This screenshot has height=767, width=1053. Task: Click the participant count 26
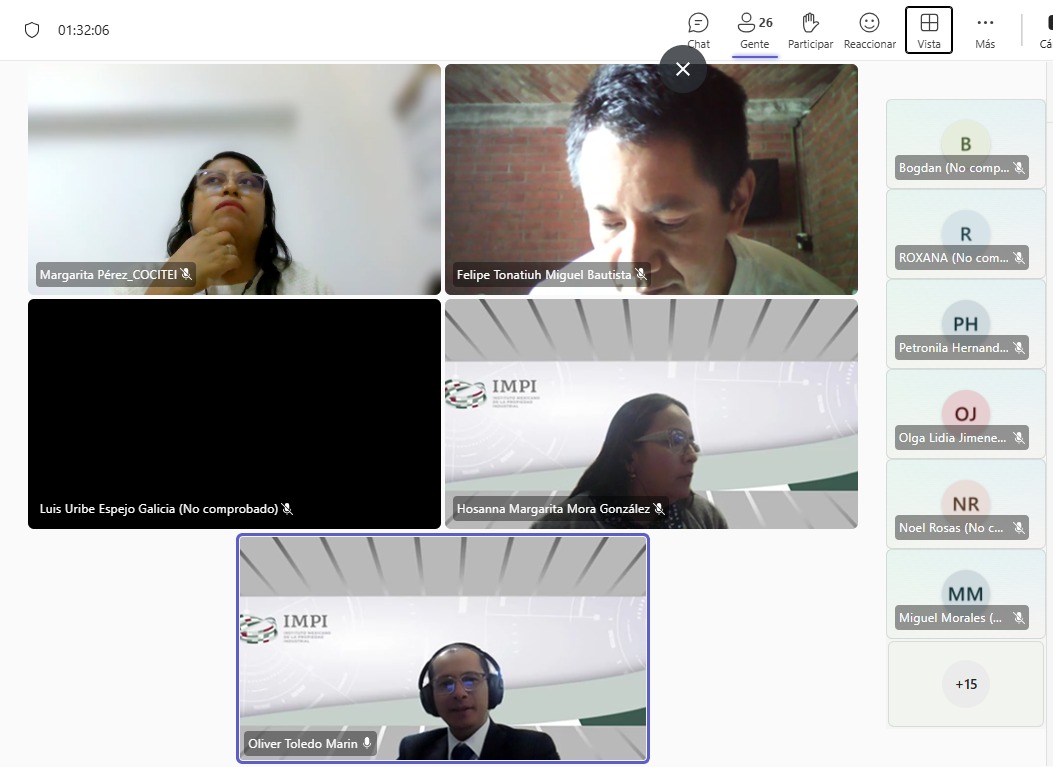[766, 23]
